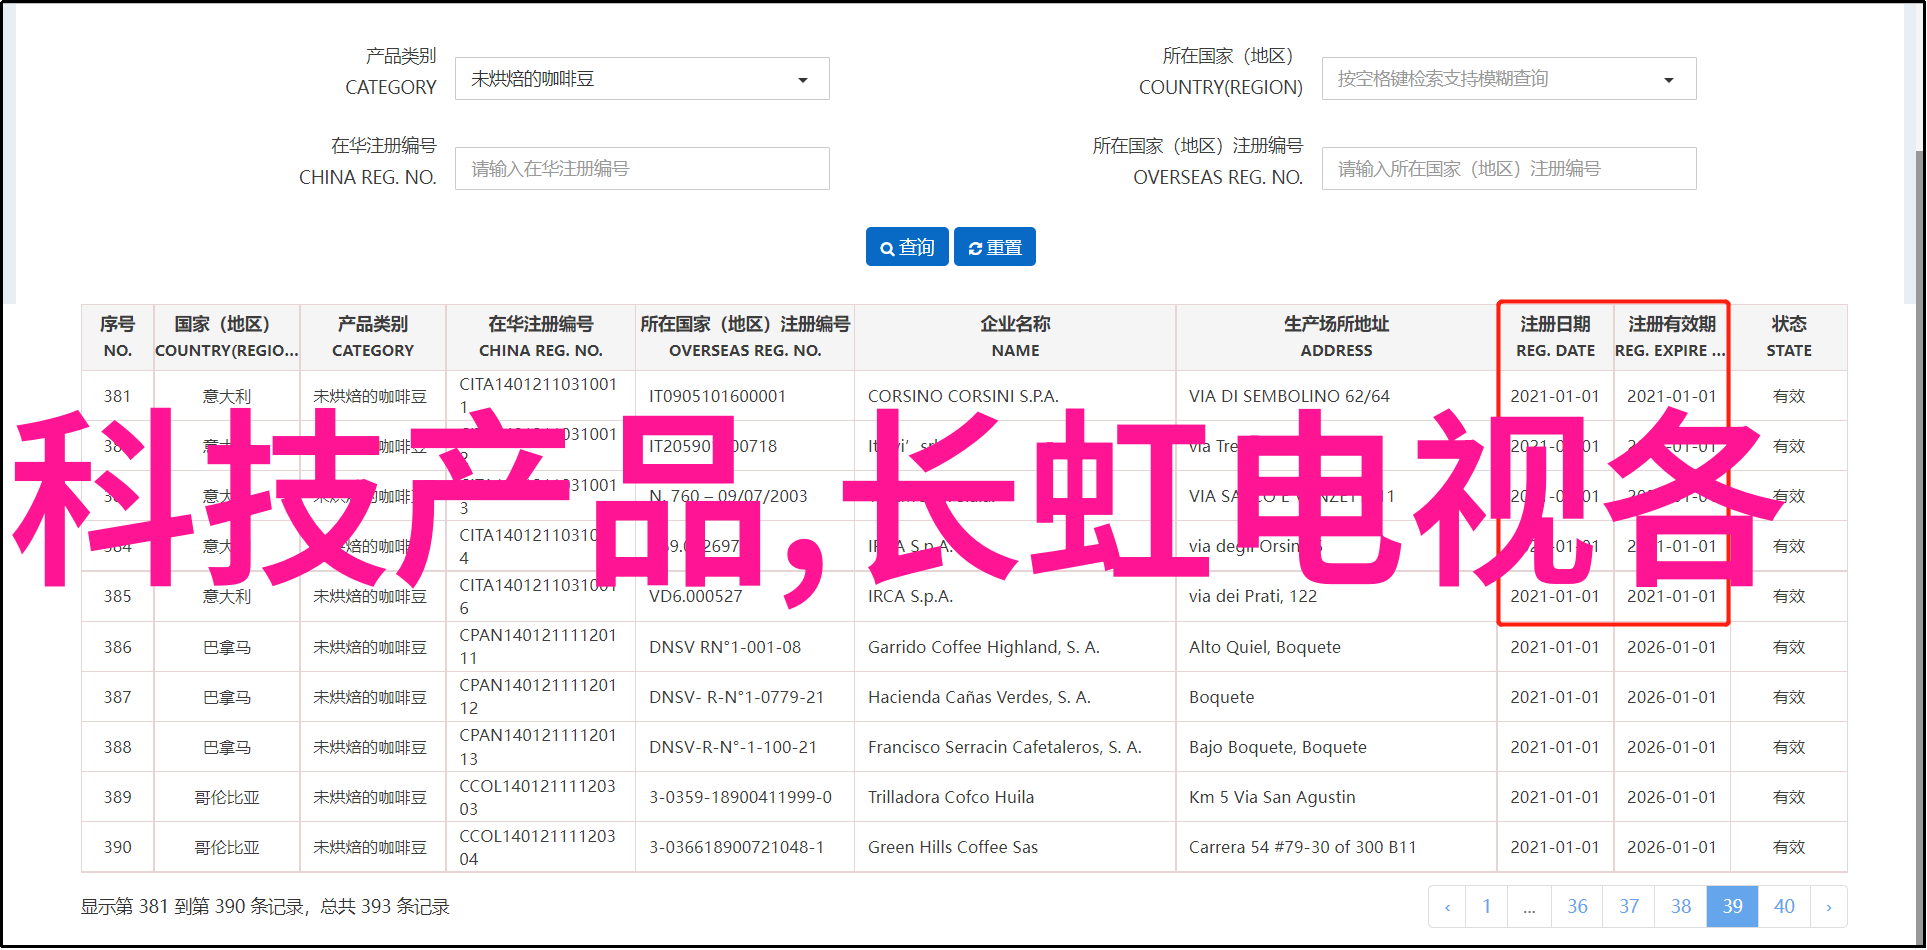Select Francisco Serracin Cafetaleros, S. A. cell
1927x950 pixels.
point(1016,747)
